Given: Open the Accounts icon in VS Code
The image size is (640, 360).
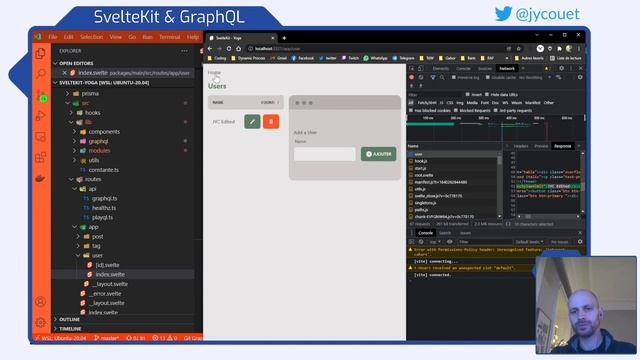Looking at the screenshot, I should [40, 302].
